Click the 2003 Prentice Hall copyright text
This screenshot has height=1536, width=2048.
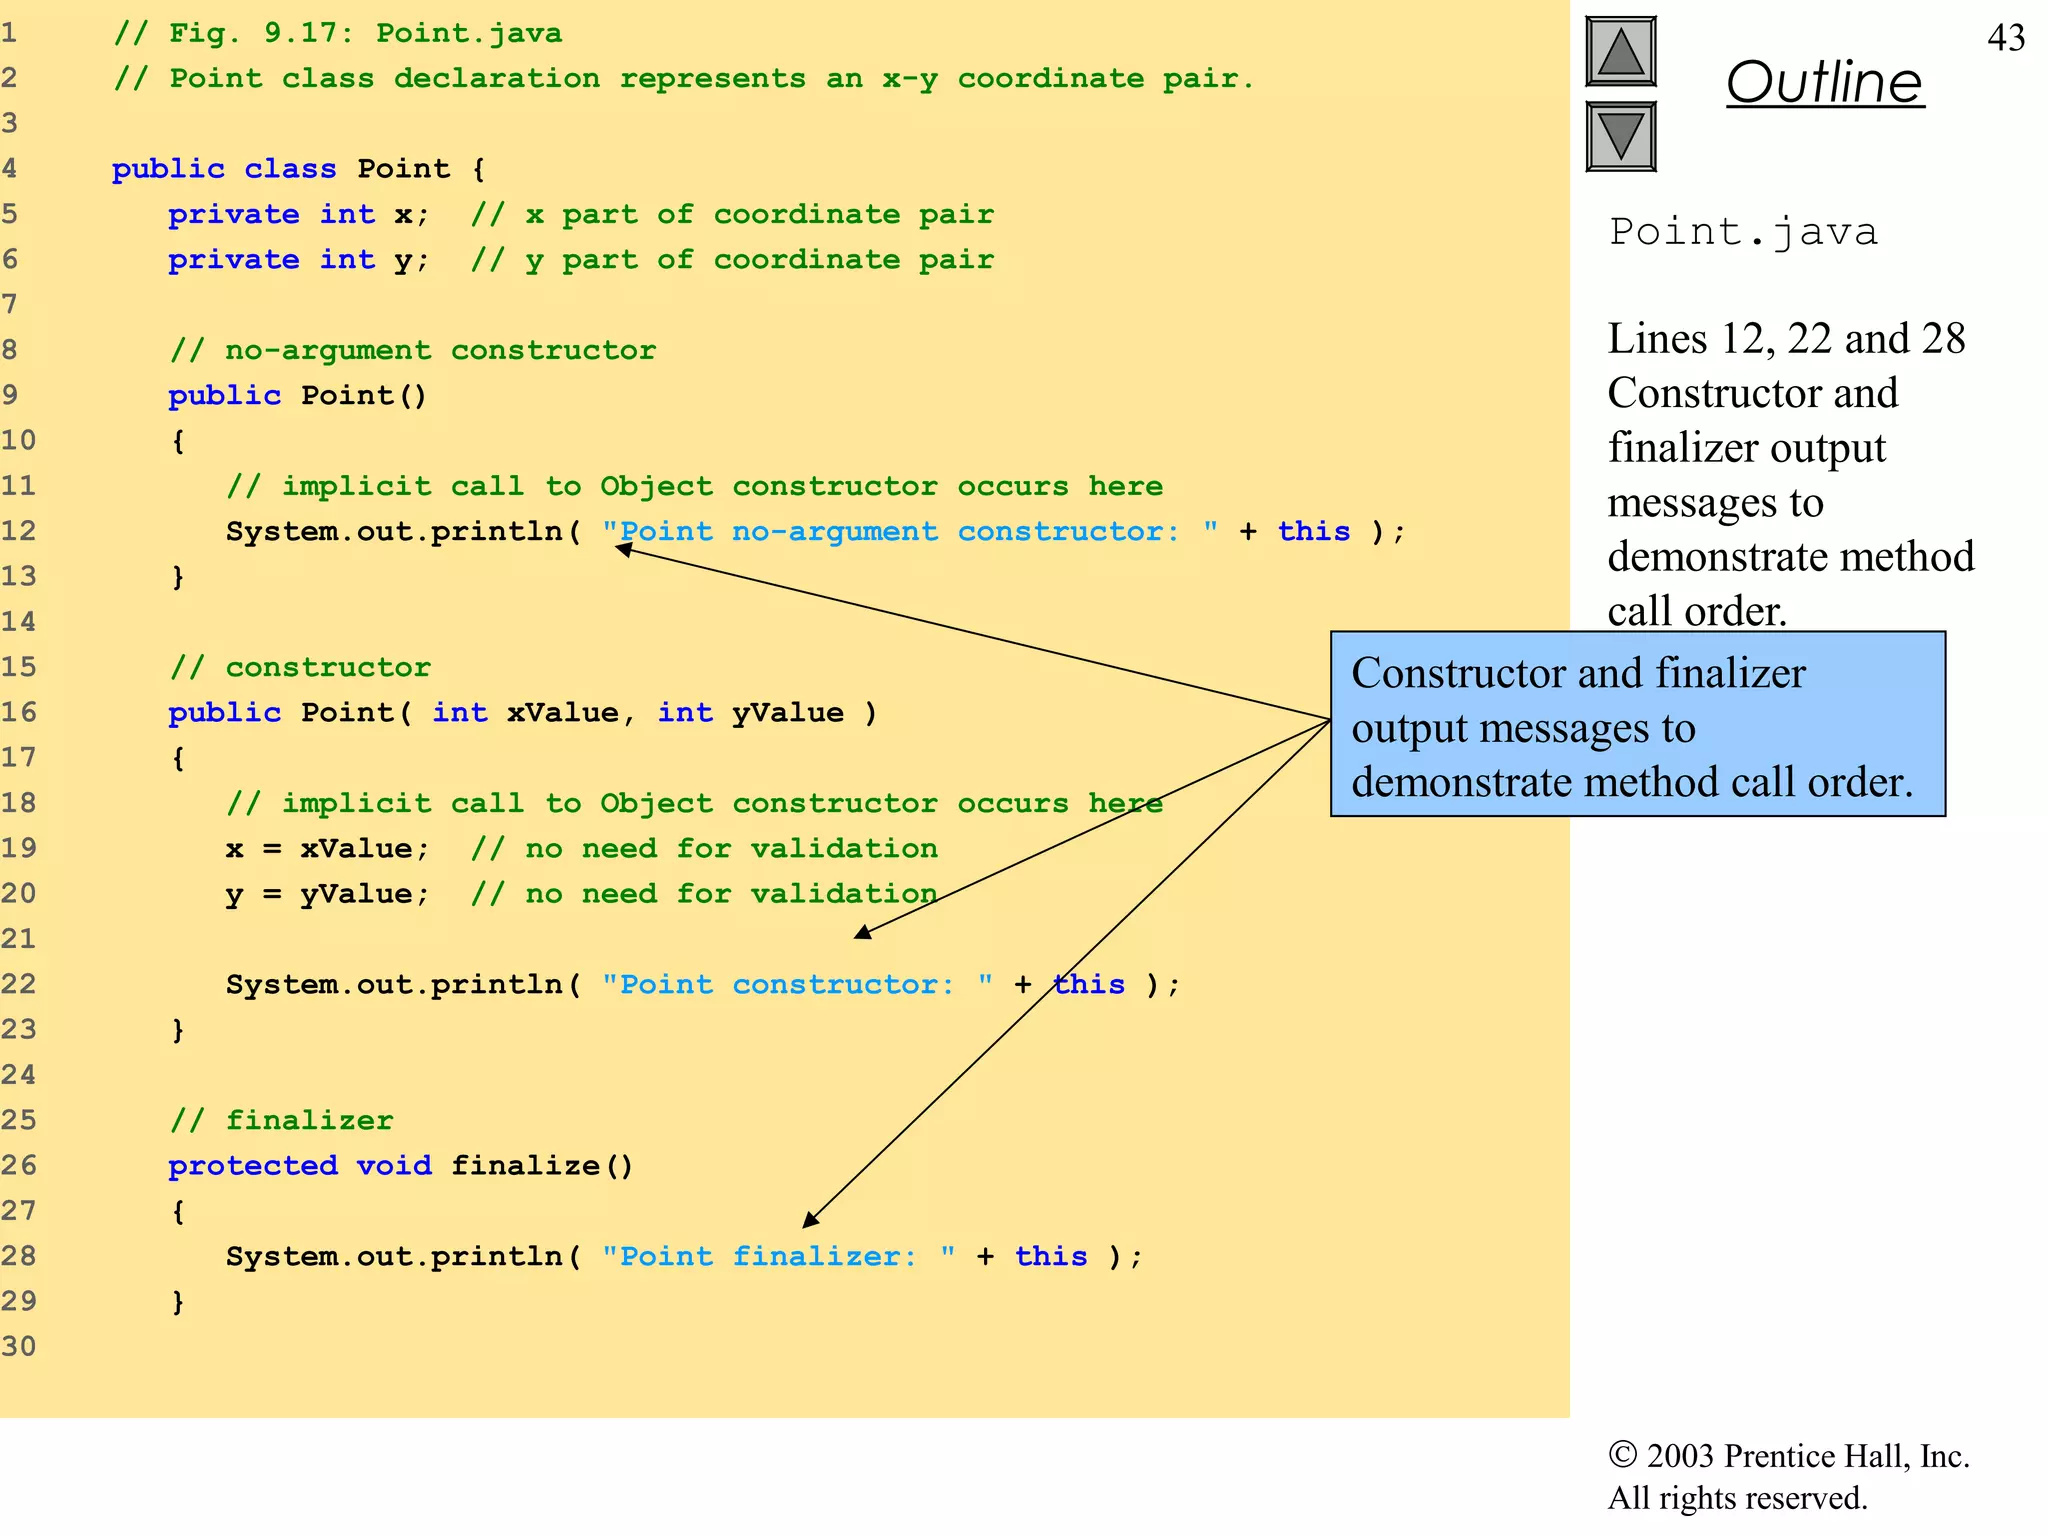point(1787,1456)
